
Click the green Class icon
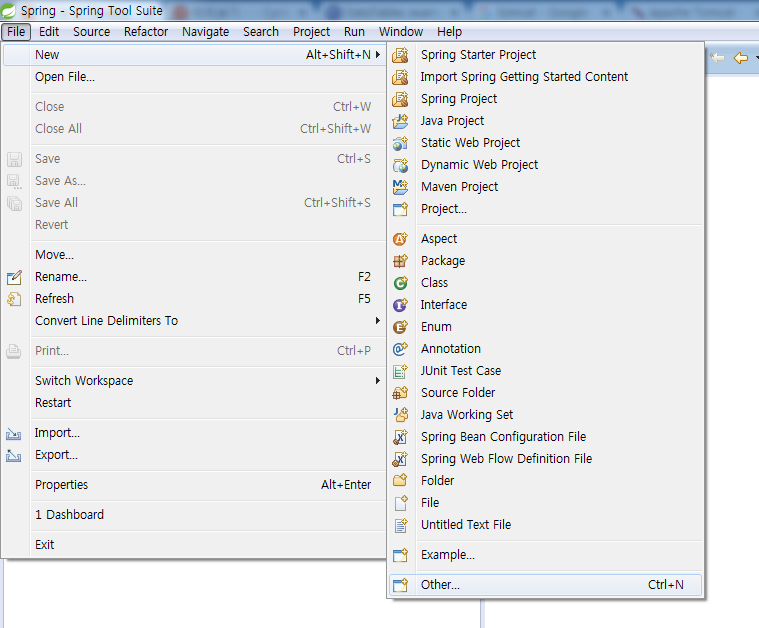point(400,283)
